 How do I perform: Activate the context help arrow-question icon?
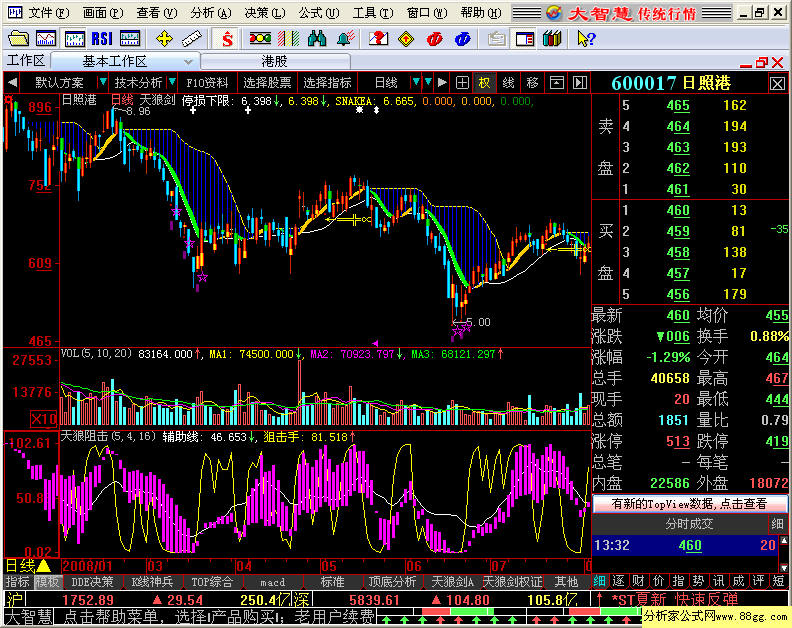point(586,38)
